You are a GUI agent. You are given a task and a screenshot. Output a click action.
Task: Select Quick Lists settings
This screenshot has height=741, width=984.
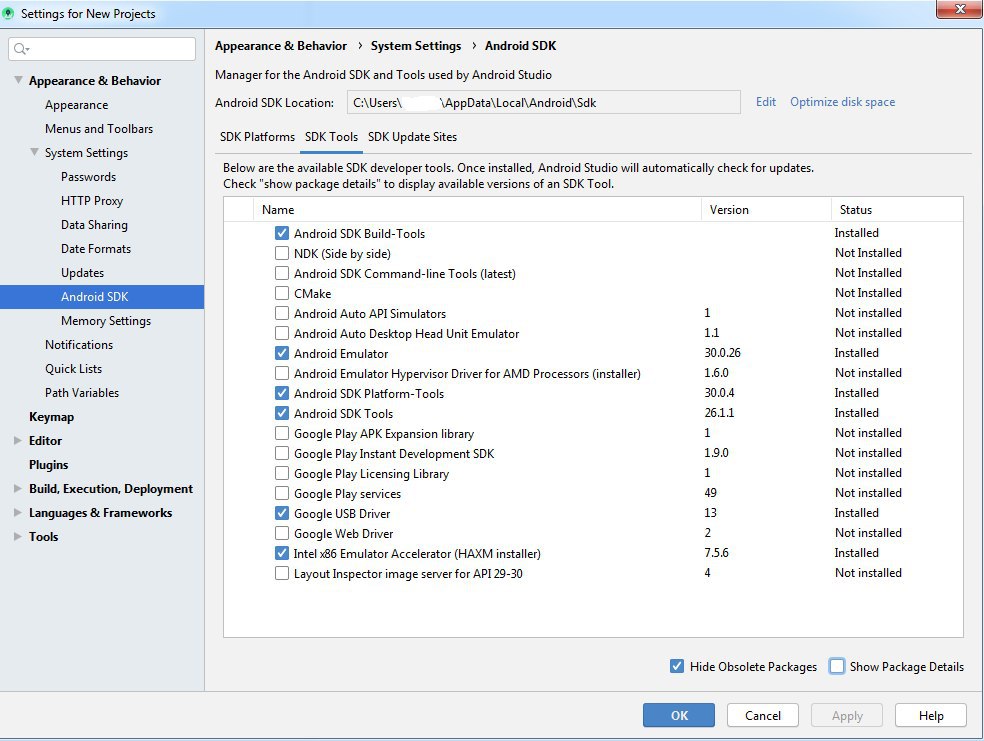click(73, 369)
